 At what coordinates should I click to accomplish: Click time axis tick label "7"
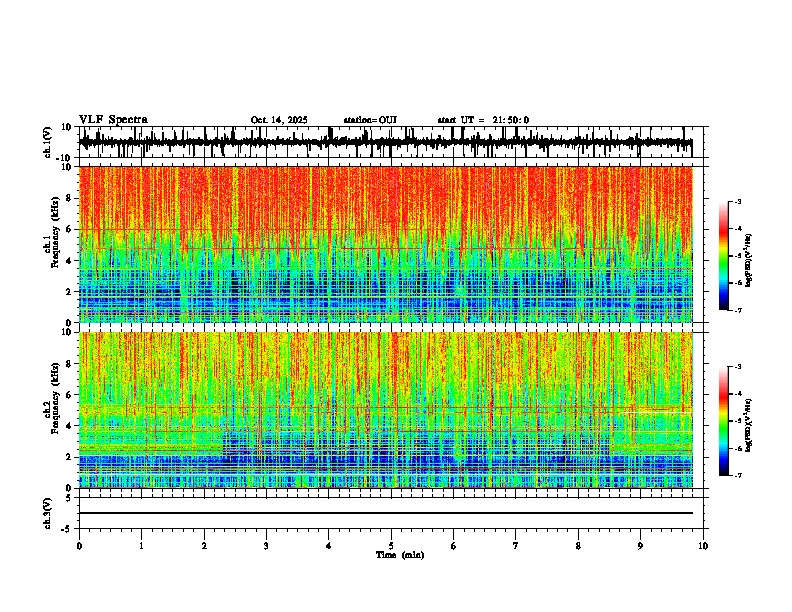[x=516, y=546]
